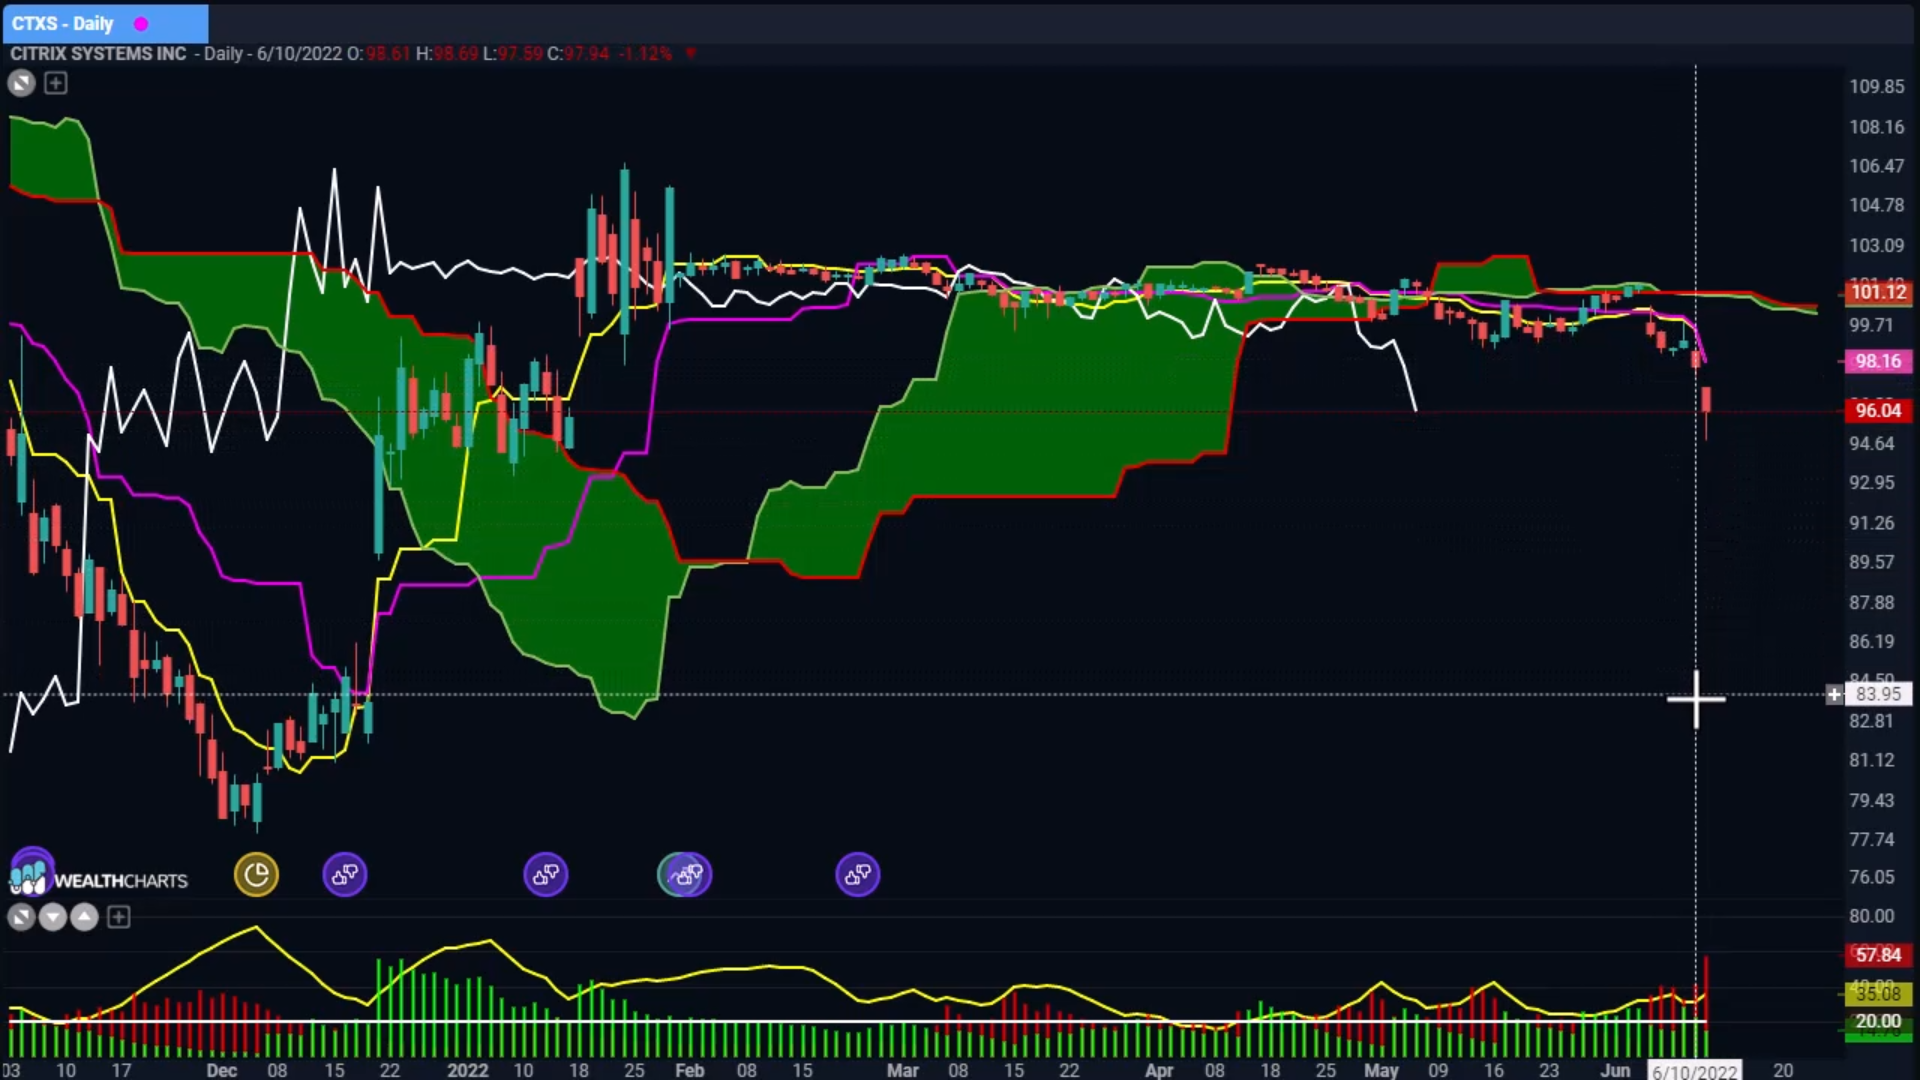Image resolution: width=1920 pixels, height=1080 pixels.
Task: Click the Jun label on the date axis
Action: pyautogui.click(x=1615, y=1070)
